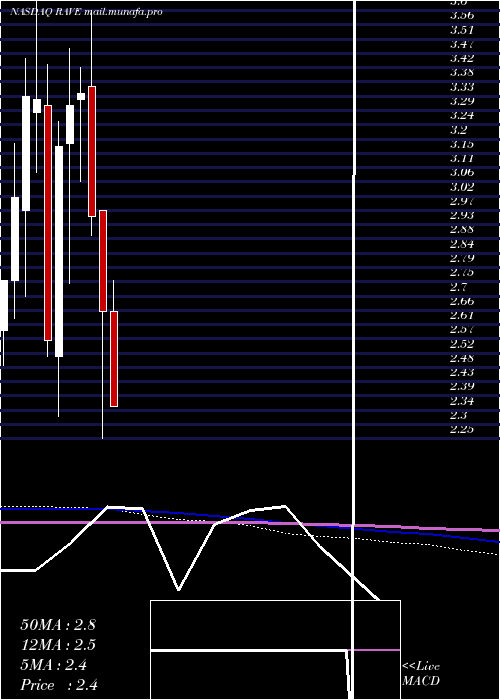Select the 2.25 price axis label
The image size is (500, 700).
click(x=462, y=429)
